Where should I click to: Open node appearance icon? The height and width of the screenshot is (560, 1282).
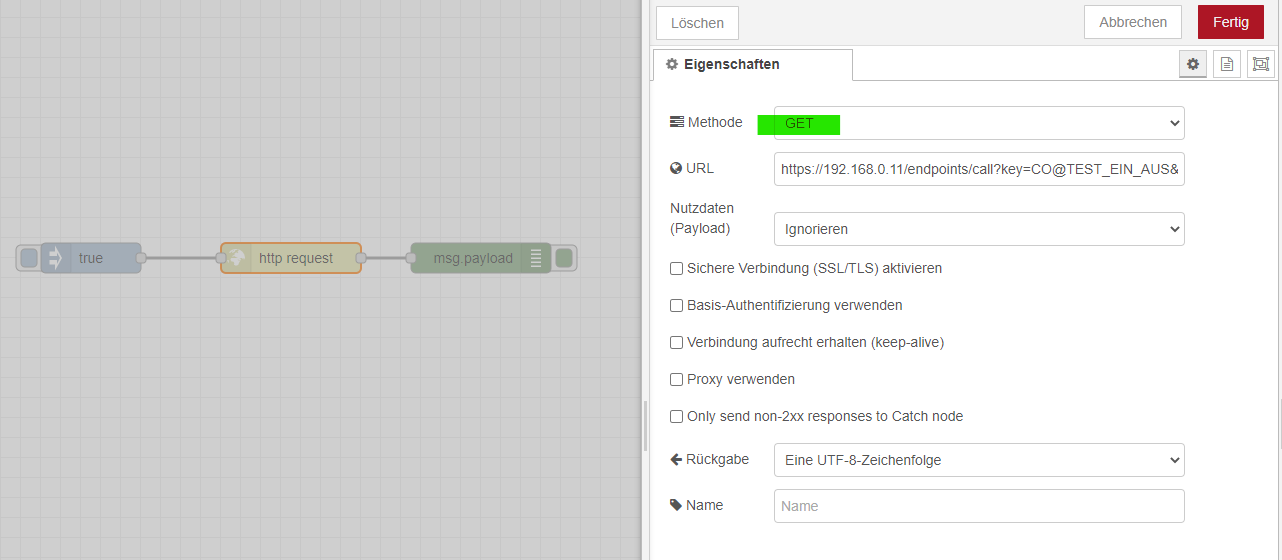pyautogui.click(x=1261, y=64)
